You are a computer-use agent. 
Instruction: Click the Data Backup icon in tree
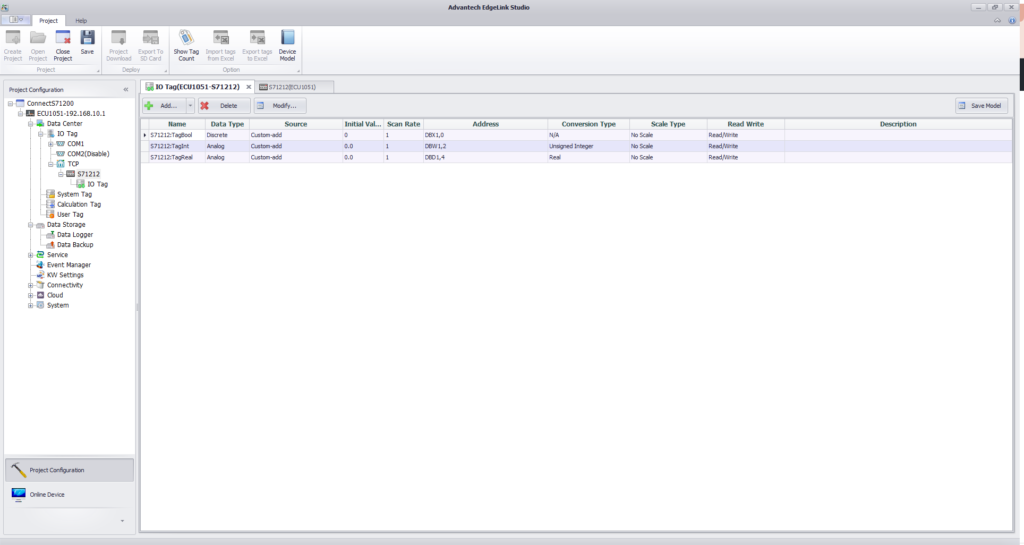pos(50,245)
